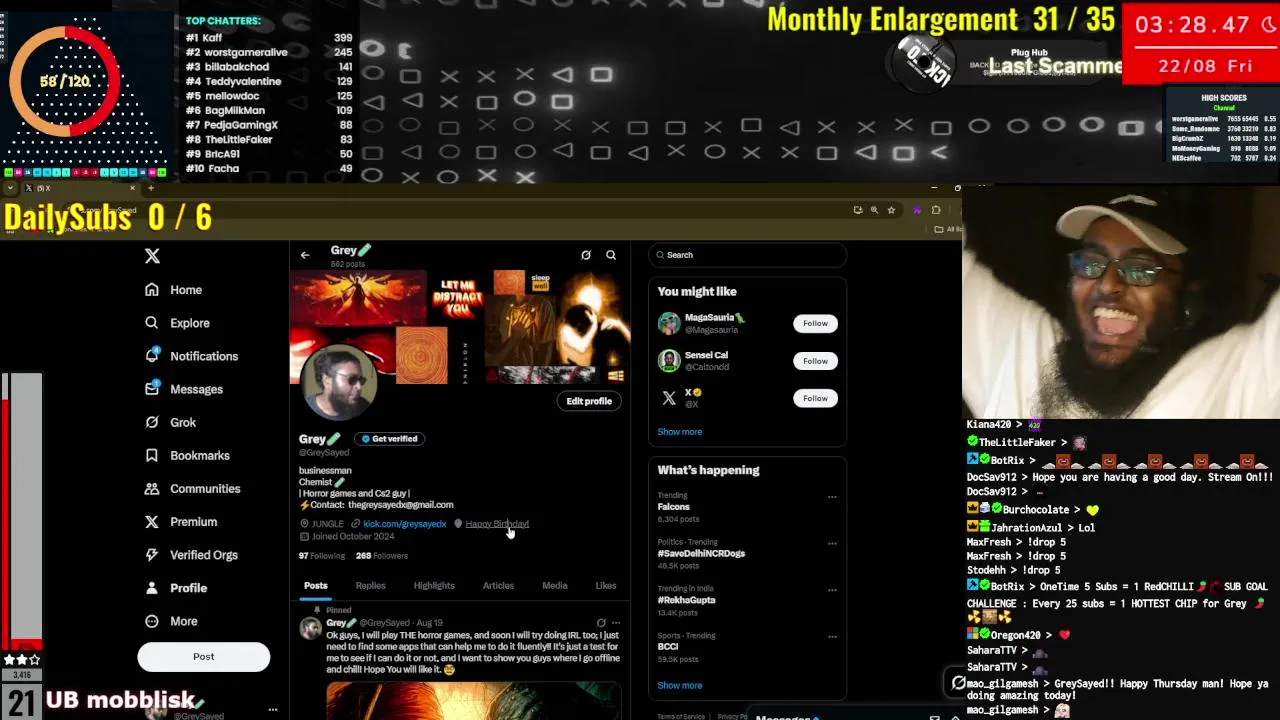Image resolution: width=1280 pixels, height=720 pixels.
Task: Open options for #RekhaGupta trend
Action: pyautogui.click(x=832, y=589)
